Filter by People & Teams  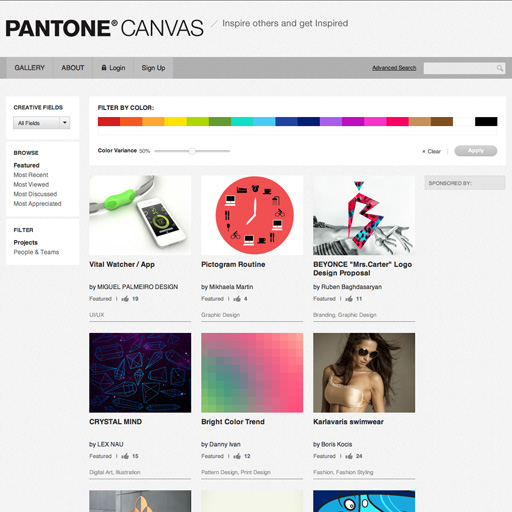[x=36, y=252]
